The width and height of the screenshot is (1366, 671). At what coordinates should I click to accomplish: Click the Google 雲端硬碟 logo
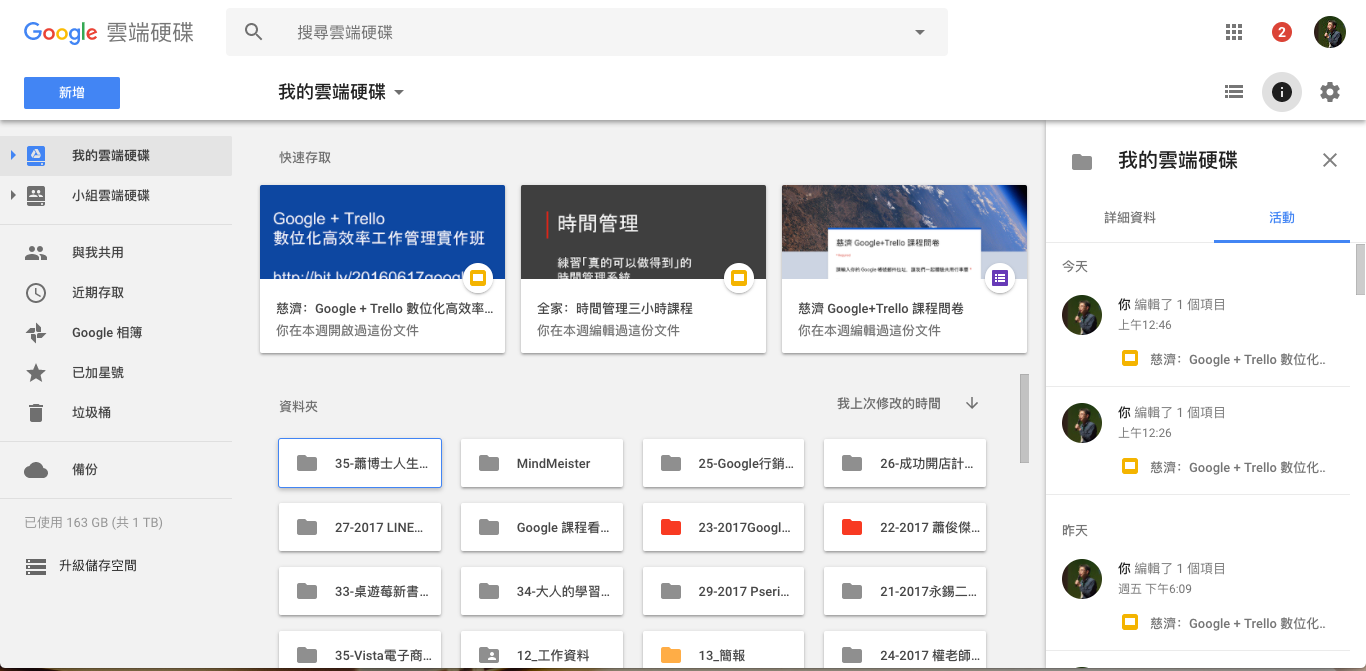coord(109,33)
